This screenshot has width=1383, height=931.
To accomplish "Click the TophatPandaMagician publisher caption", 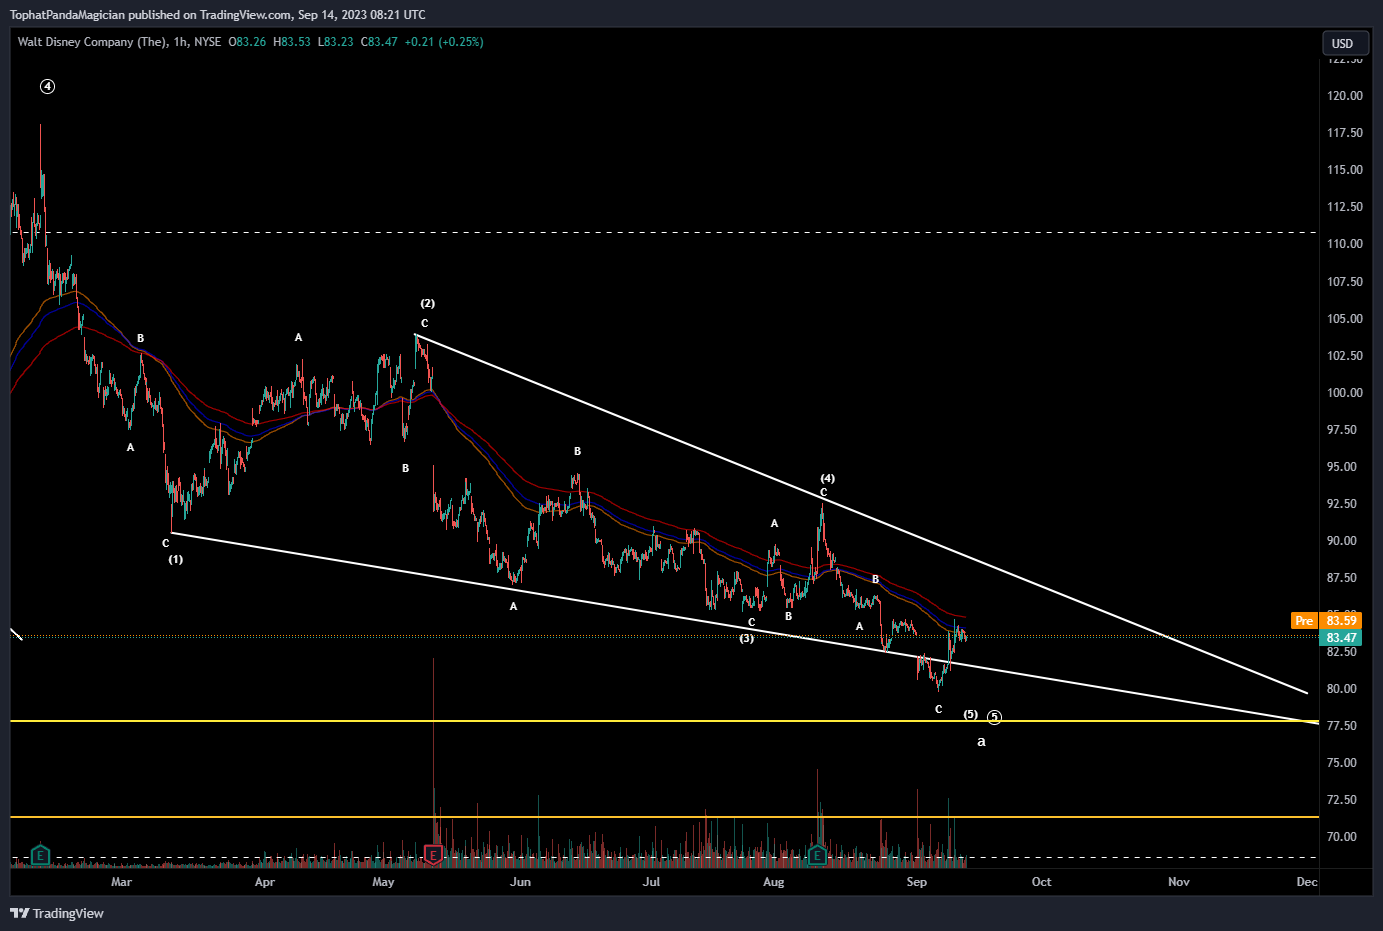I will coord(217,14).
